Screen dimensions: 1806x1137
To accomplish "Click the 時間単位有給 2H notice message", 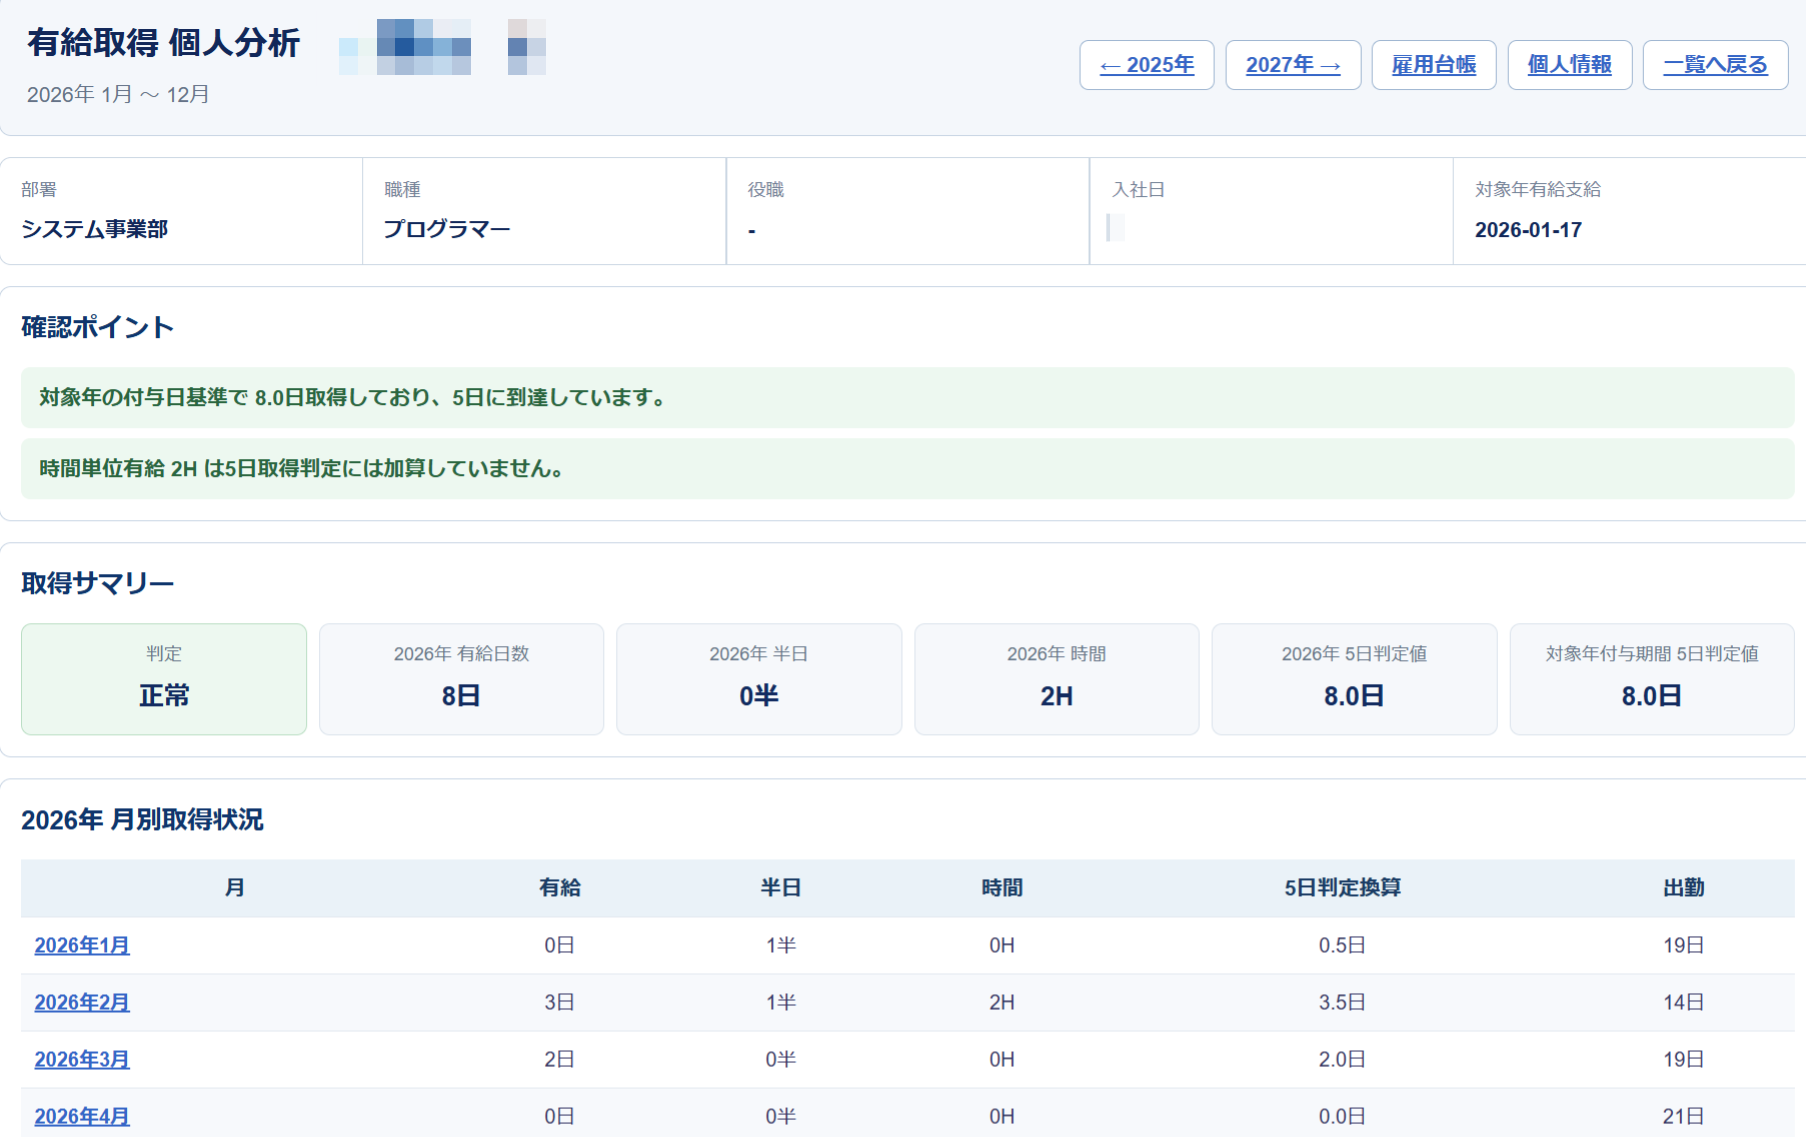I will pyautogui.click(x=907, y=468).
